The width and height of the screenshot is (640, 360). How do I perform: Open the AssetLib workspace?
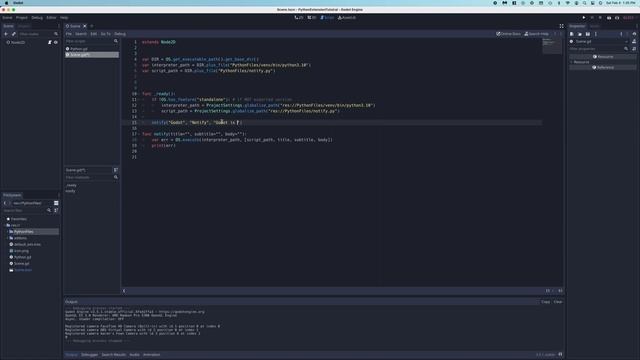347,18
